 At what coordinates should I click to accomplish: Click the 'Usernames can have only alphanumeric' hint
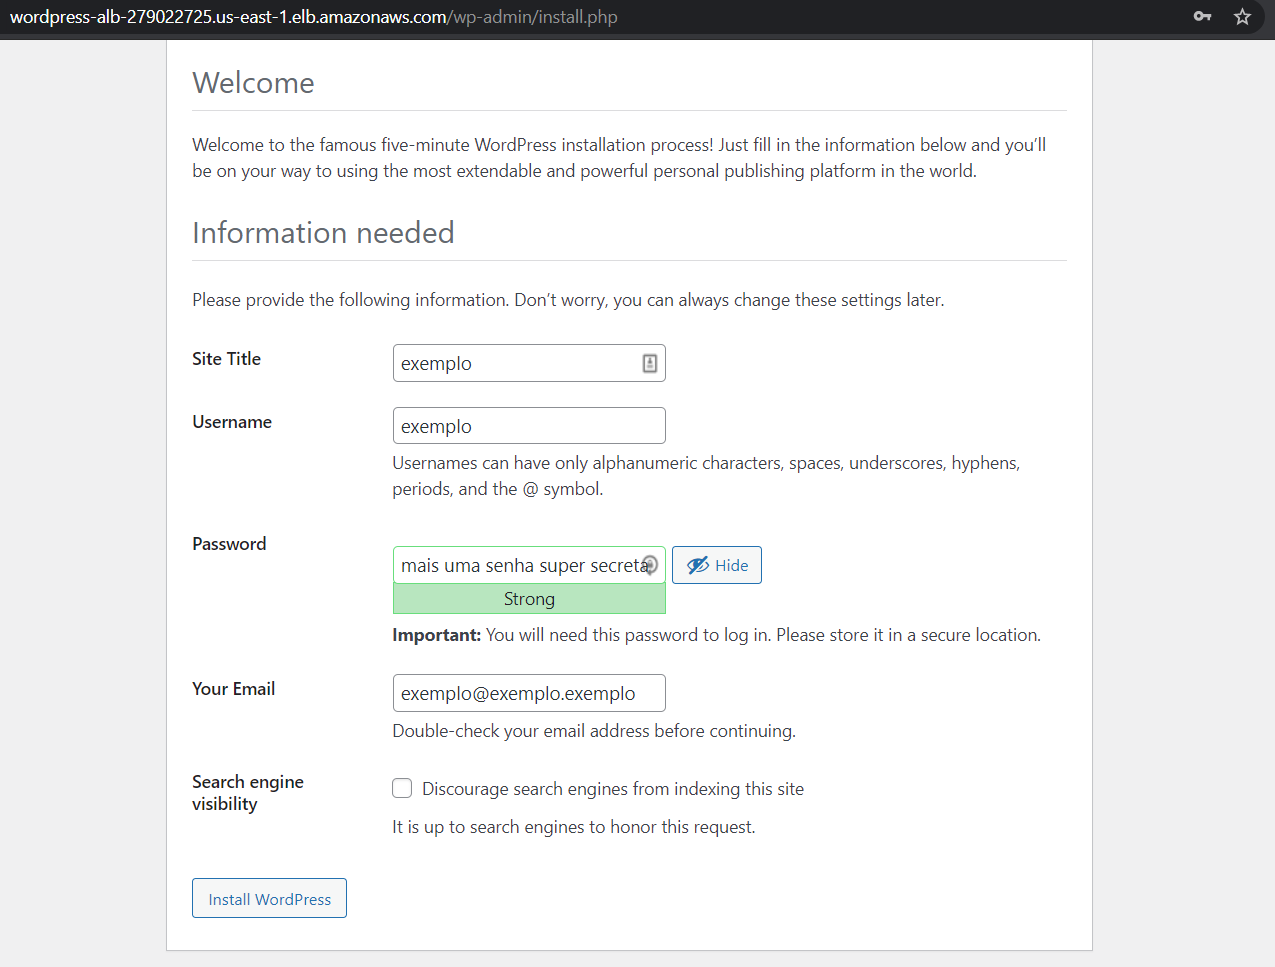point(706,476)
